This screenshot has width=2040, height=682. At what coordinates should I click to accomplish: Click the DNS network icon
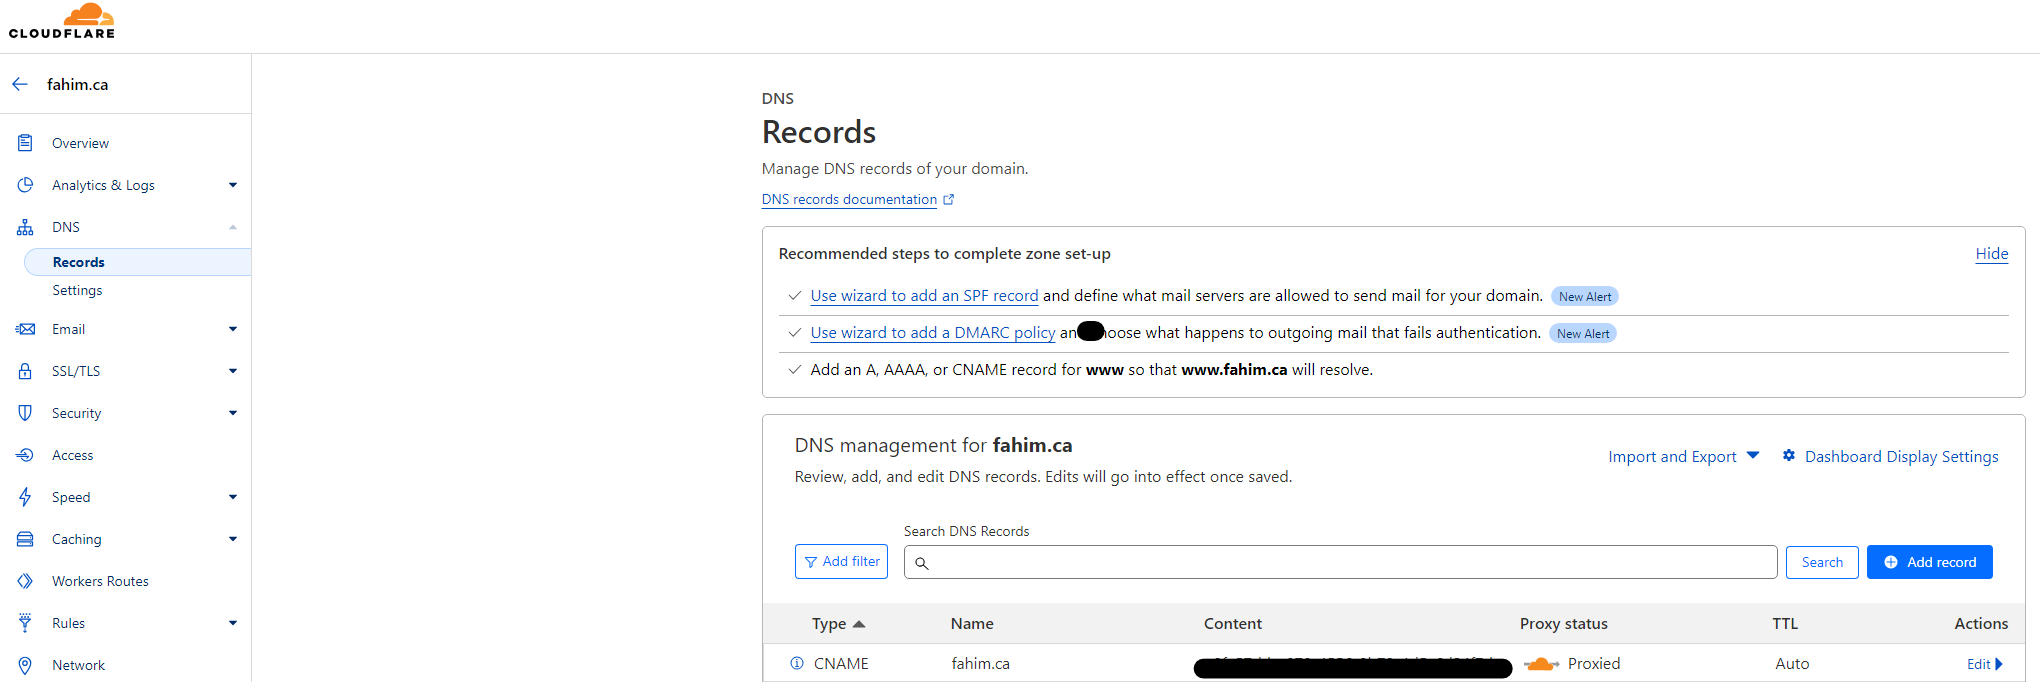[25, 227]
